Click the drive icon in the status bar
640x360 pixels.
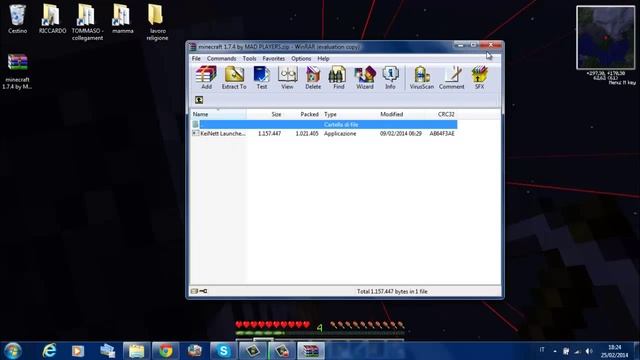194,291
